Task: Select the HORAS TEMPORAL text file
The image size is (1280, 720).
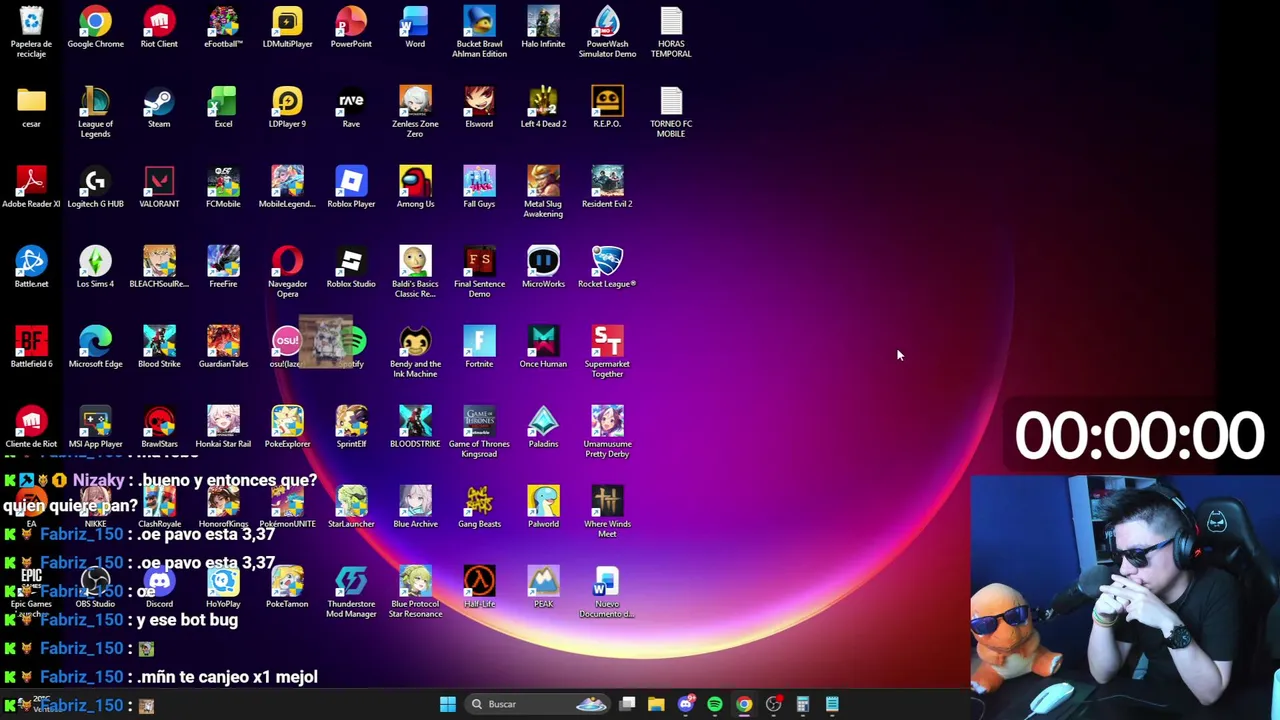Action: coord(671,32)
